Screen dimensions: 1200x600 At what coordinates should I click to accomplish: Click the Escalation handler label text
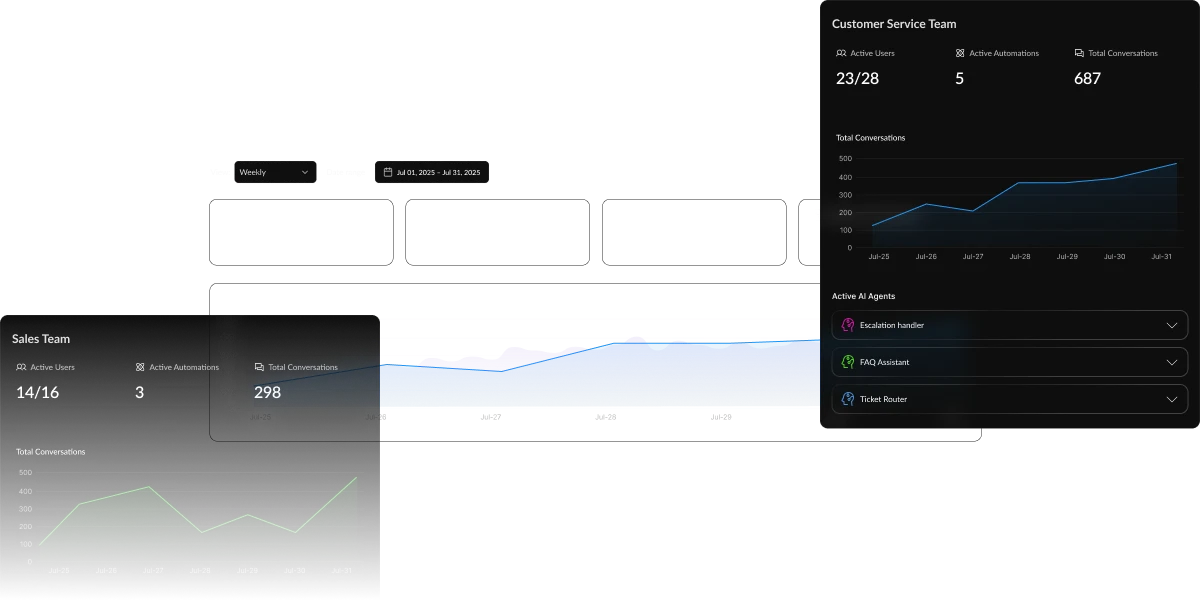891,325
